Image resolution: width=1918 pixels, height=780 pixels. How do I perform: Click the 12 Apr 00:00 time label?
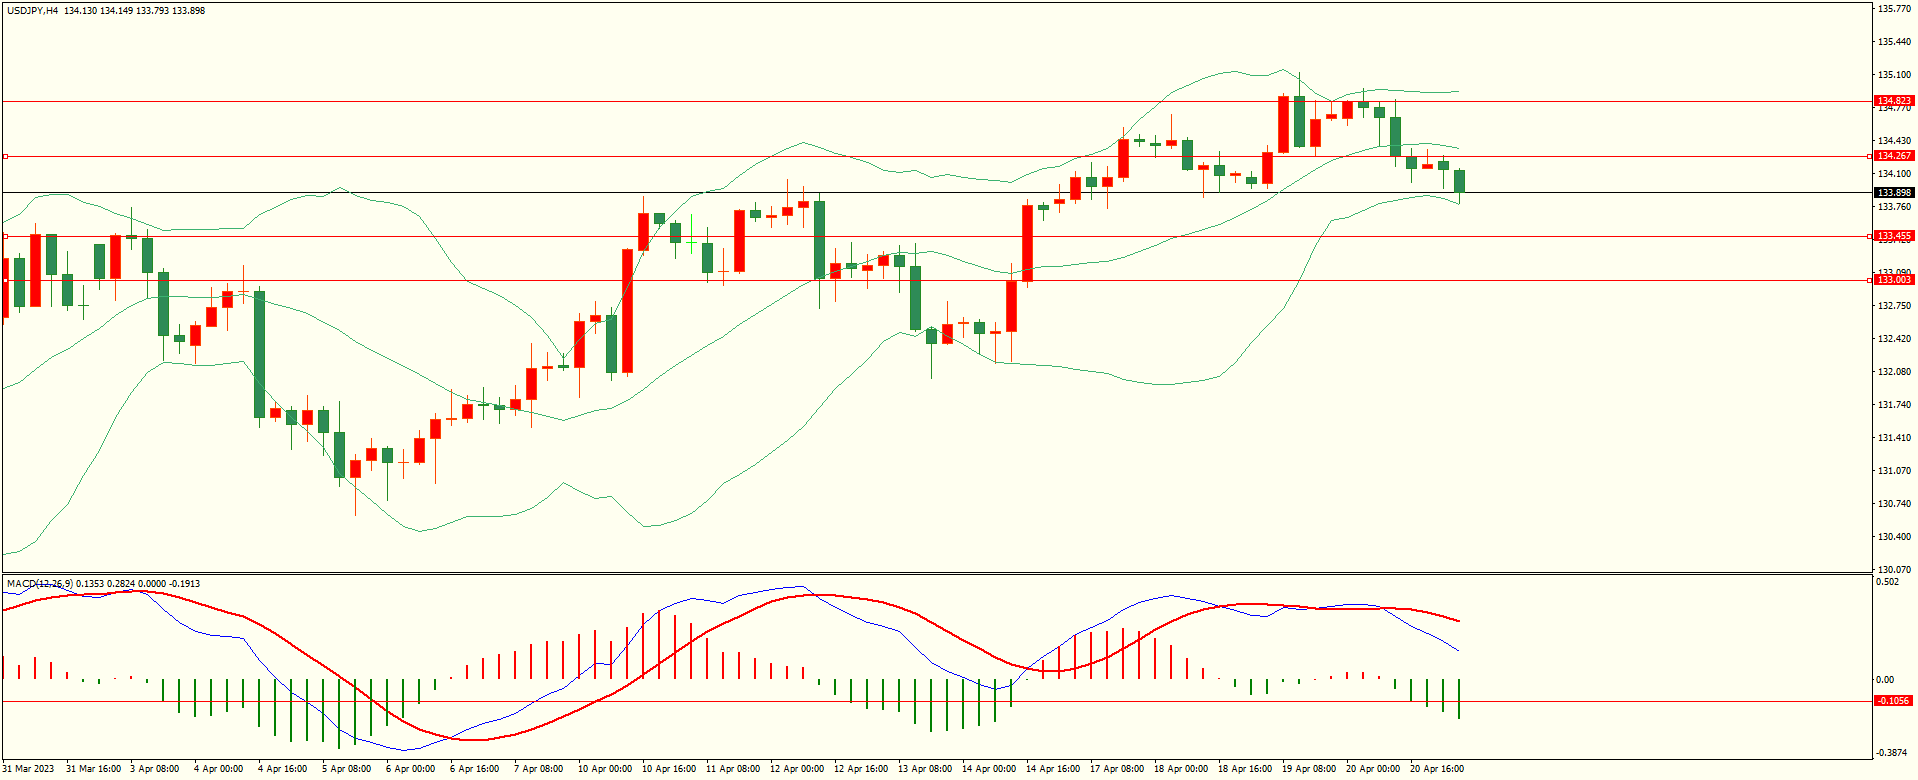tap(797, 769)
